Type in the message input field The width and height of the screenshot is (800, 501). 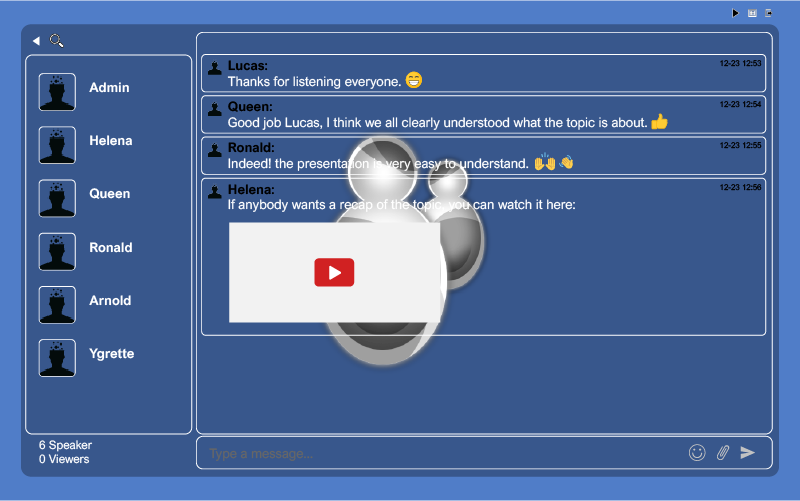440,453
